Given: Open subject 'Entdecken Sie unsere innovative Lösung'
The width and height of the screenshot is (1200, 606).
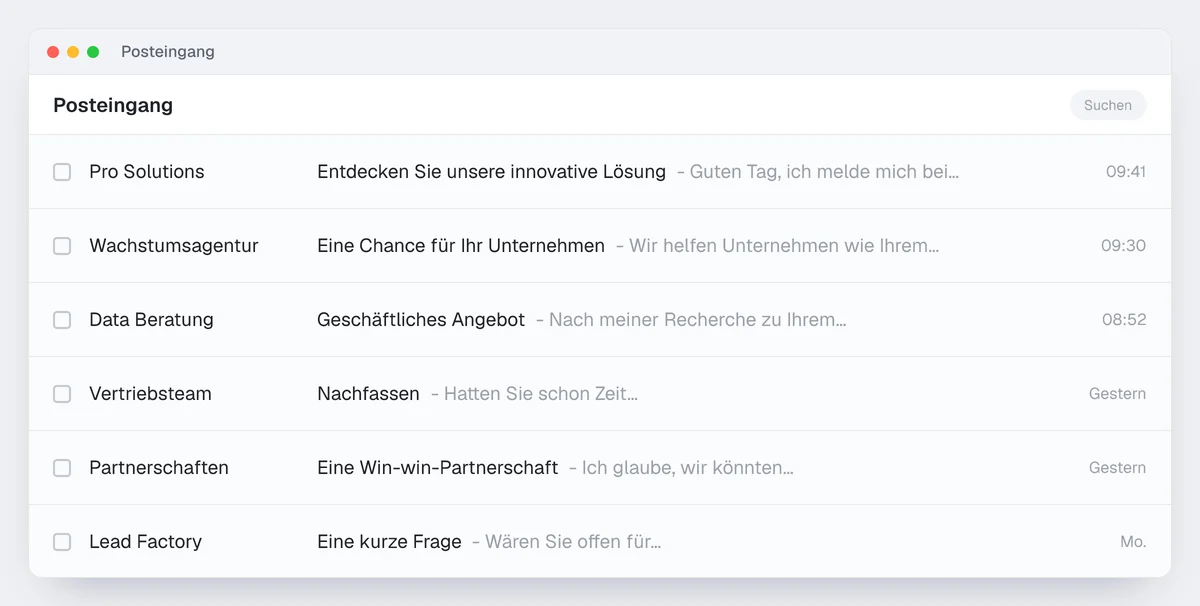Looking at the screenshot, I should [491, 172].
